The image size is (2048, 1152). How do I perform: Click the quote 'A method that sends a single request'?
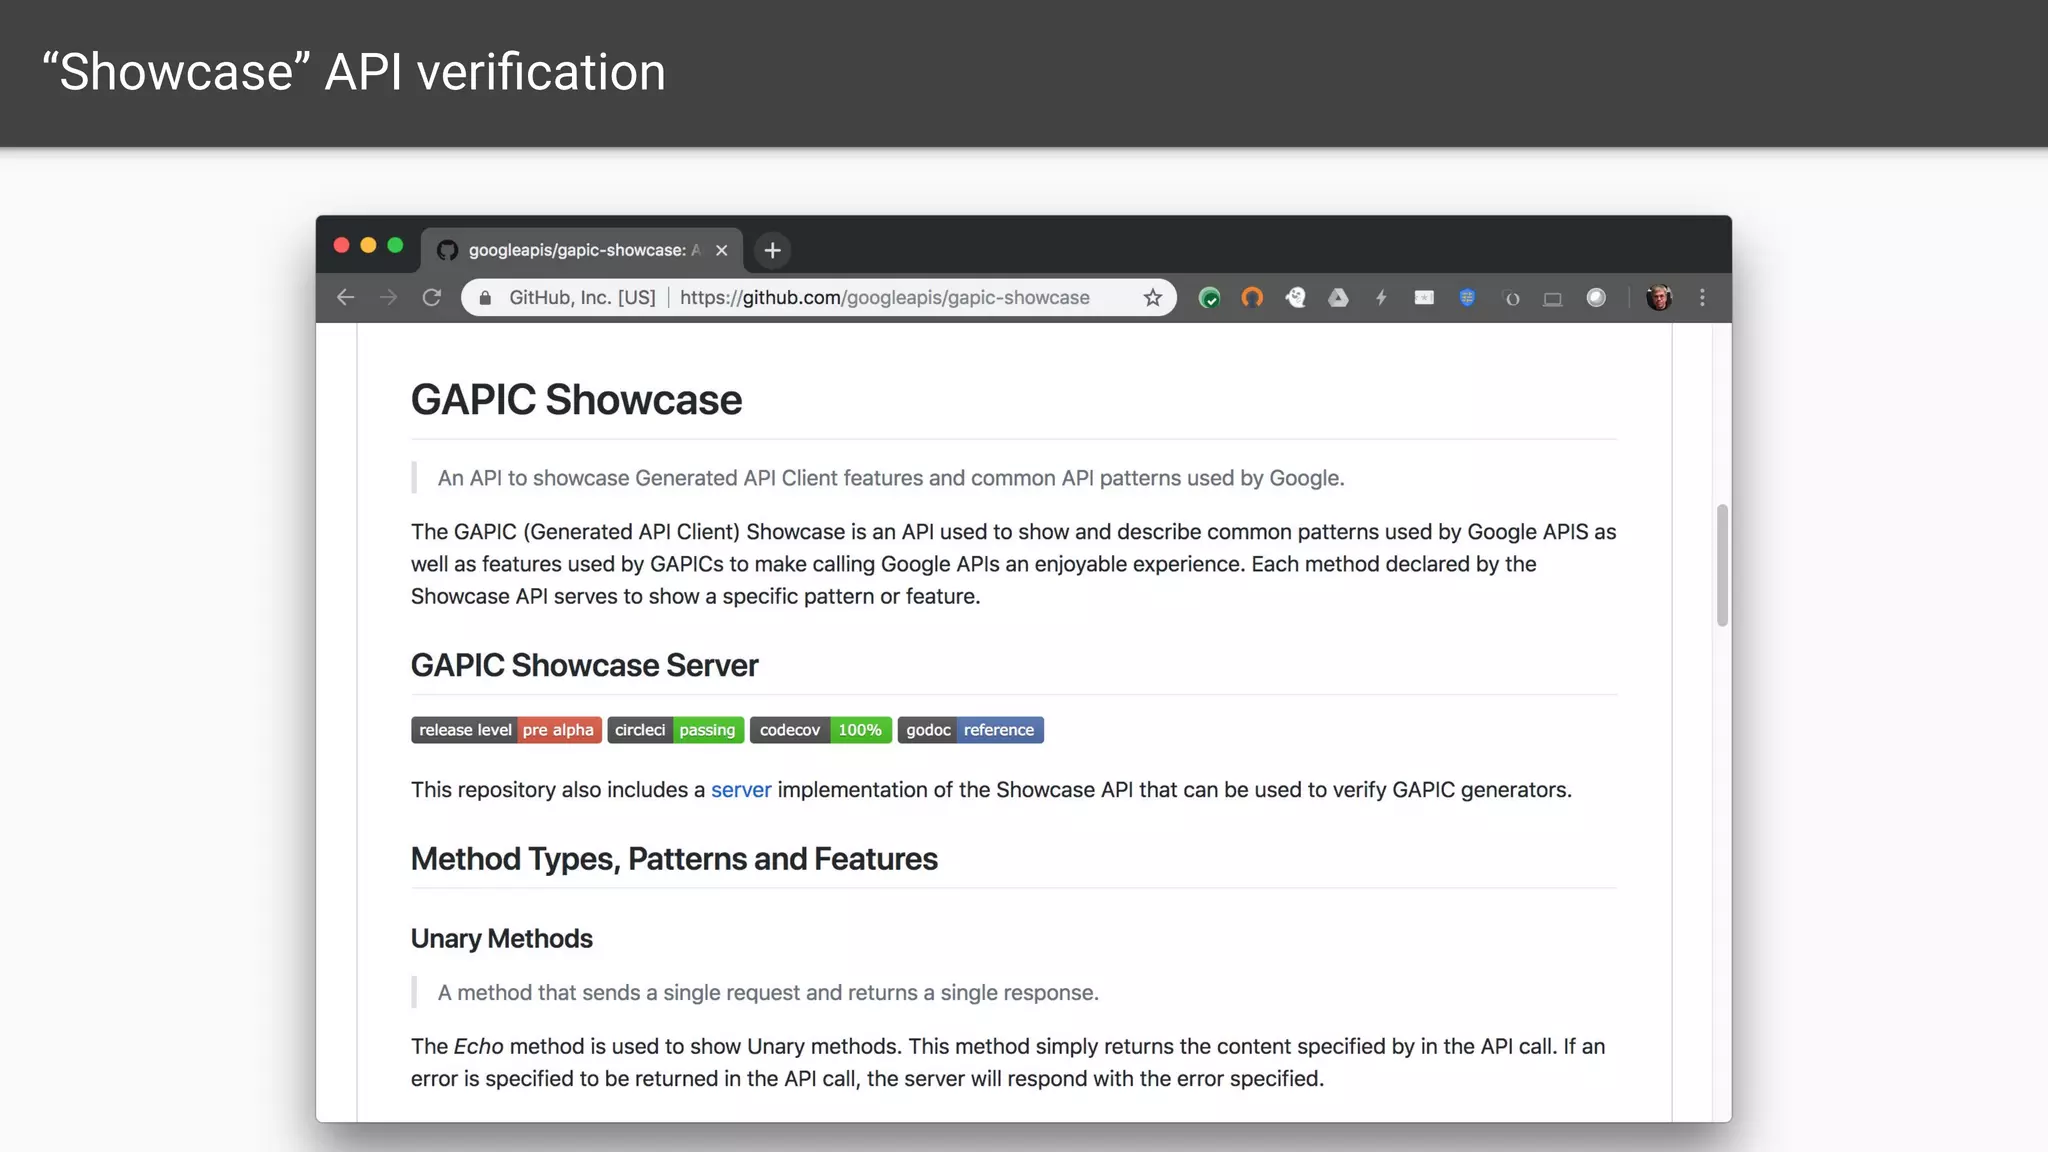point(767,993)
